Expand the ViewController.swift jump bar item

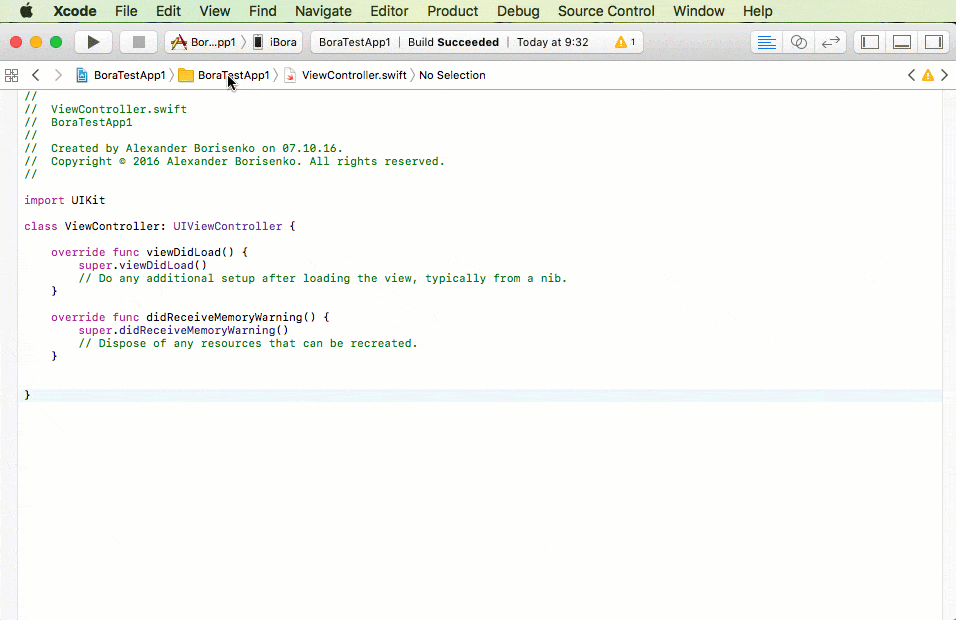[346, 75]
